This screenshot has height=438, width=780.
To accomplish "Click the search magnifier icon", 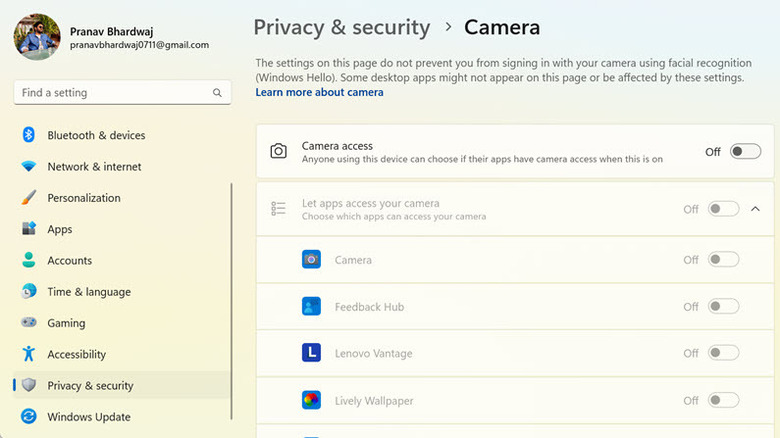I will [217, 93].
